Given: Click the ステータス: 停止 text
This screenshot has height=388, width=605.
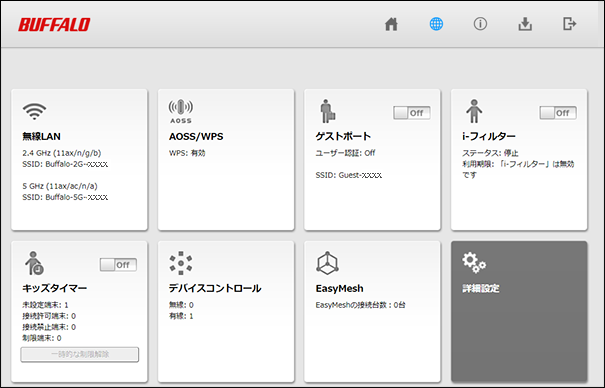Looking at the screenshot, I should pyautogui.click(x=490, y=153).
